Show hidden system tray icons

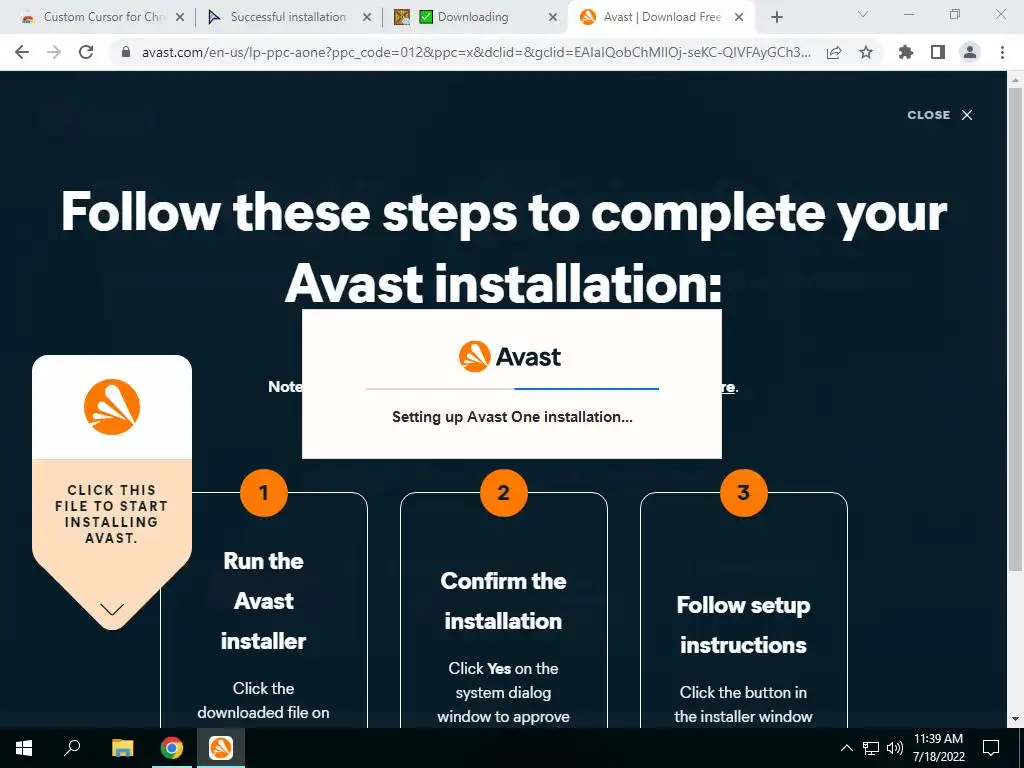846,748
